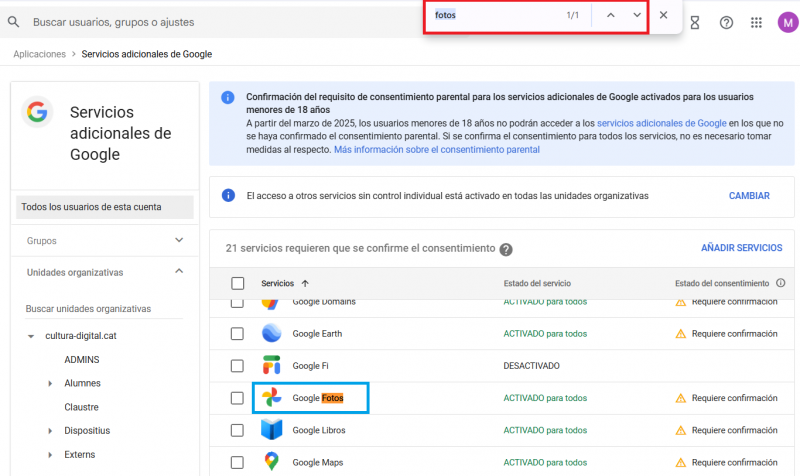Click Google Libros ACTIVADO para todos status
This screenshot has width=800, height=476.
click(545, 430)
